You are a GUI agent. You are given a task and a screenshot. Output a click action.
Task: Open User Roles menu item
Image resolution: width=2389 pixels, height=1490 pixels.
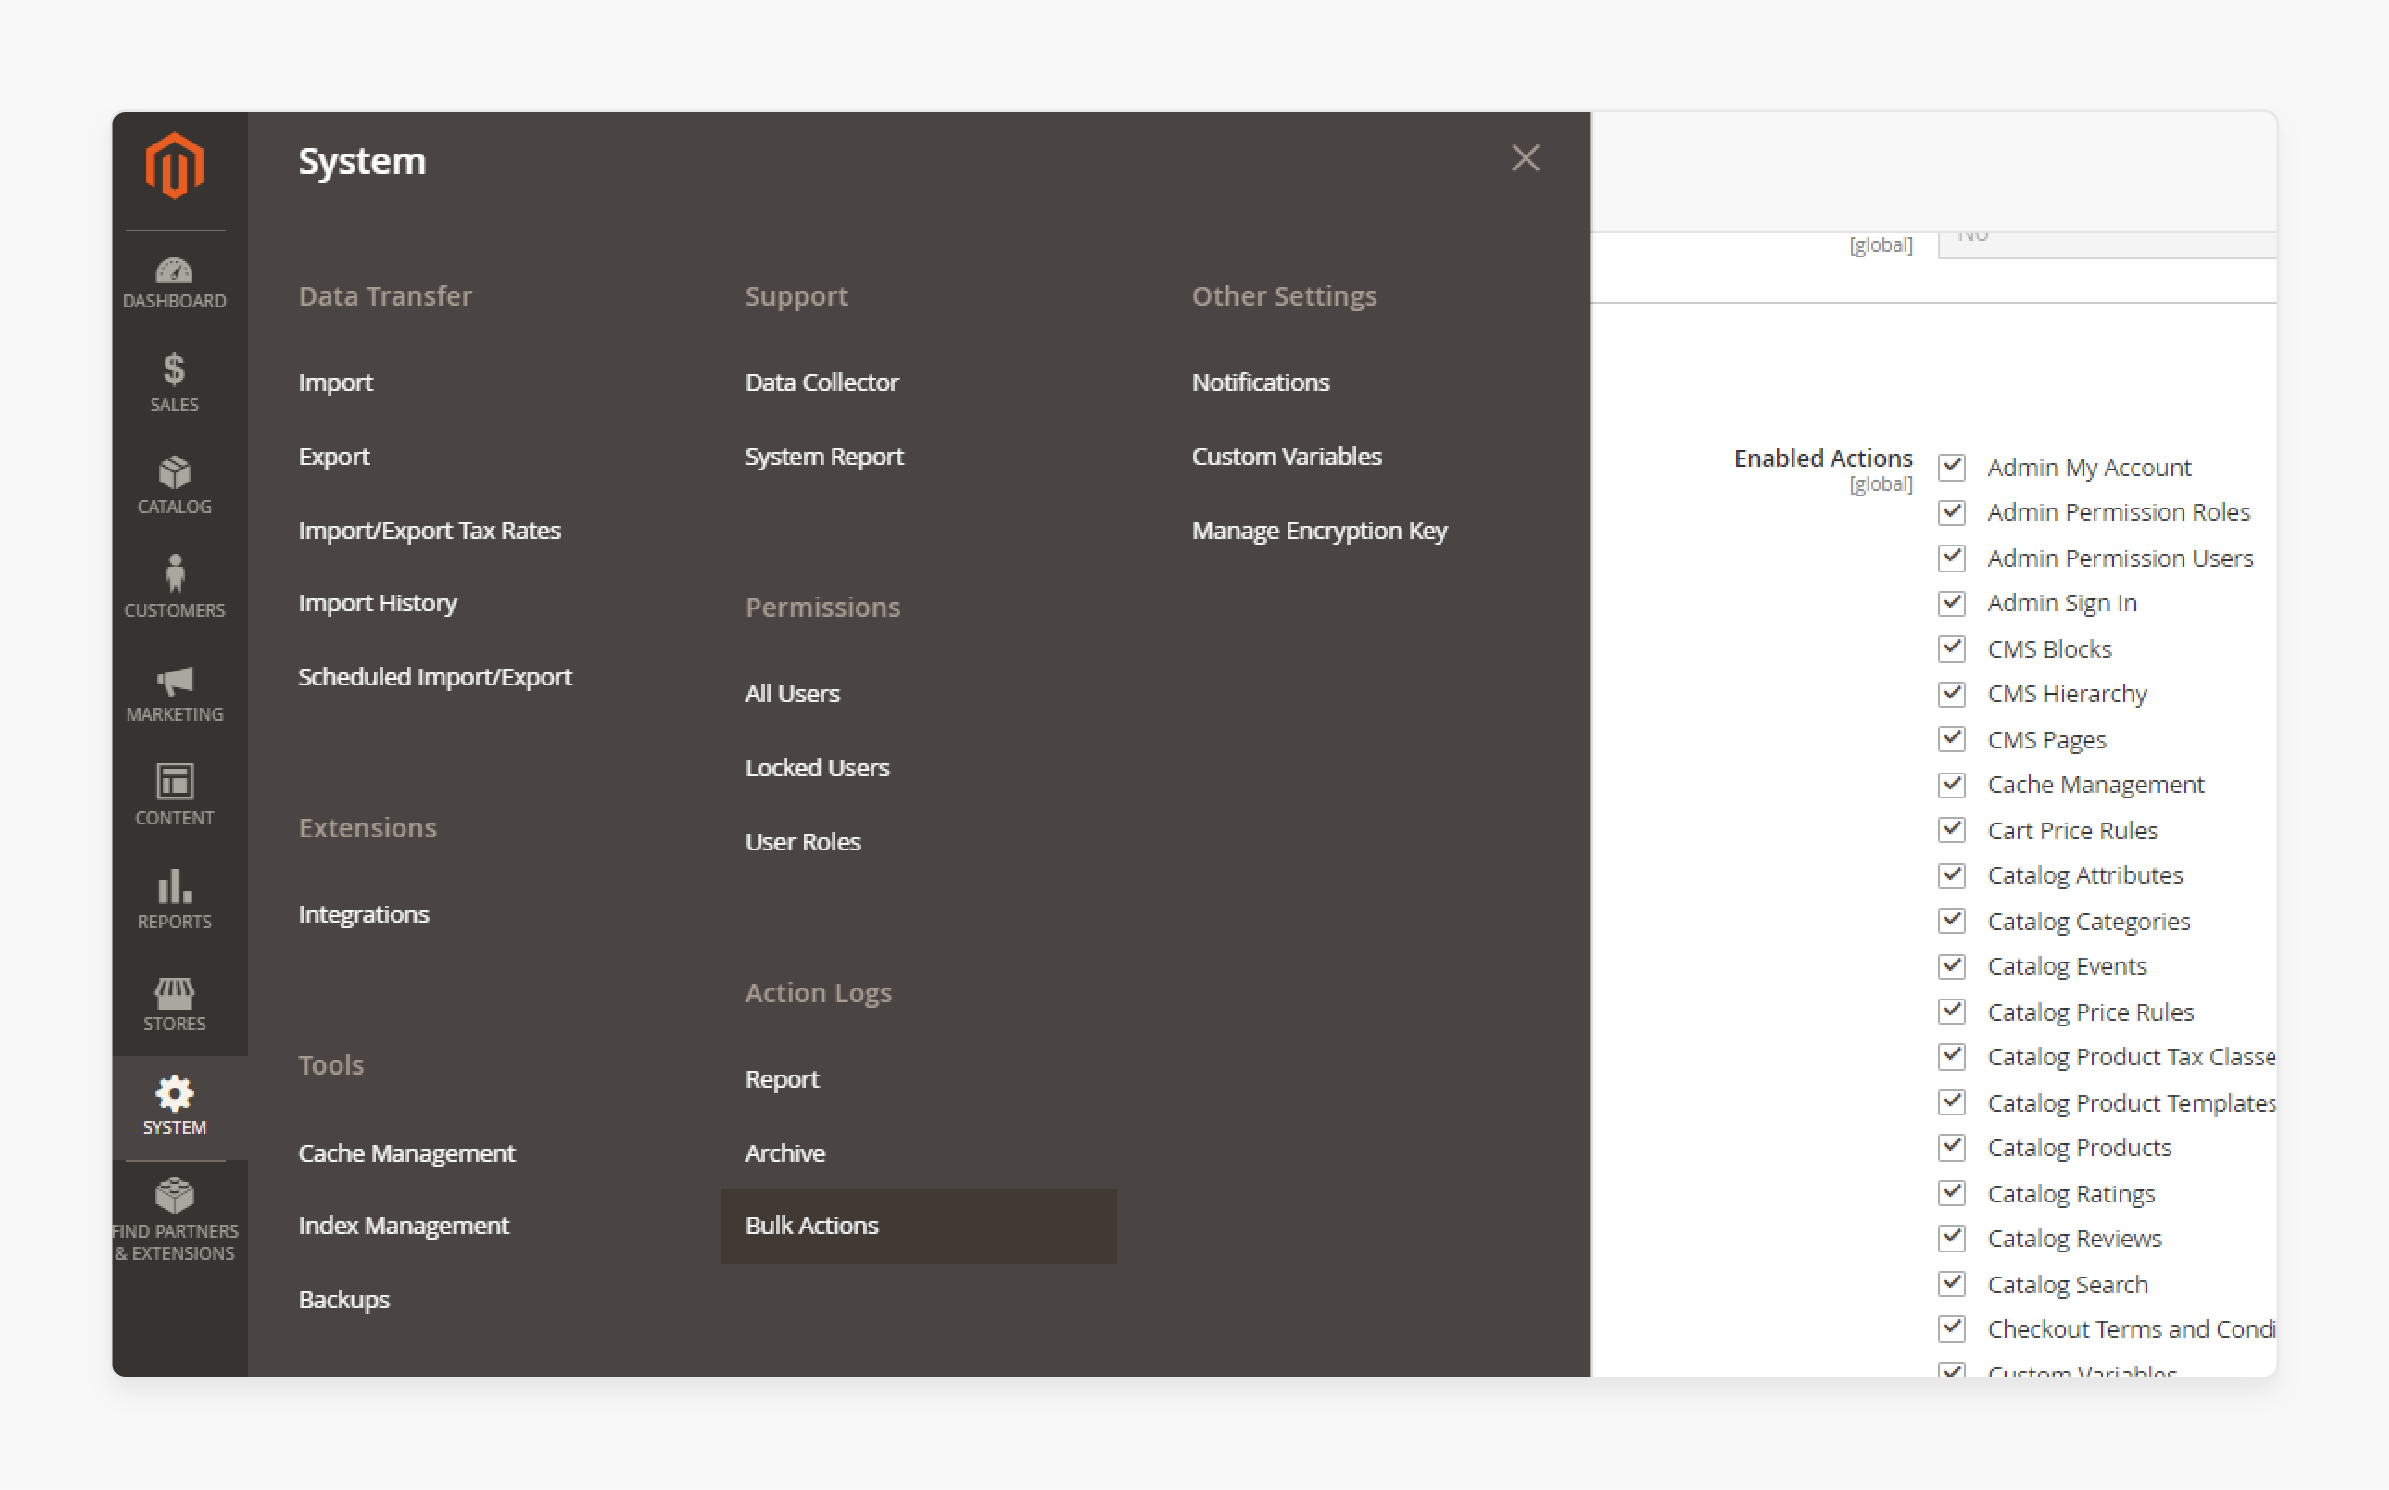tap(803, 842)
